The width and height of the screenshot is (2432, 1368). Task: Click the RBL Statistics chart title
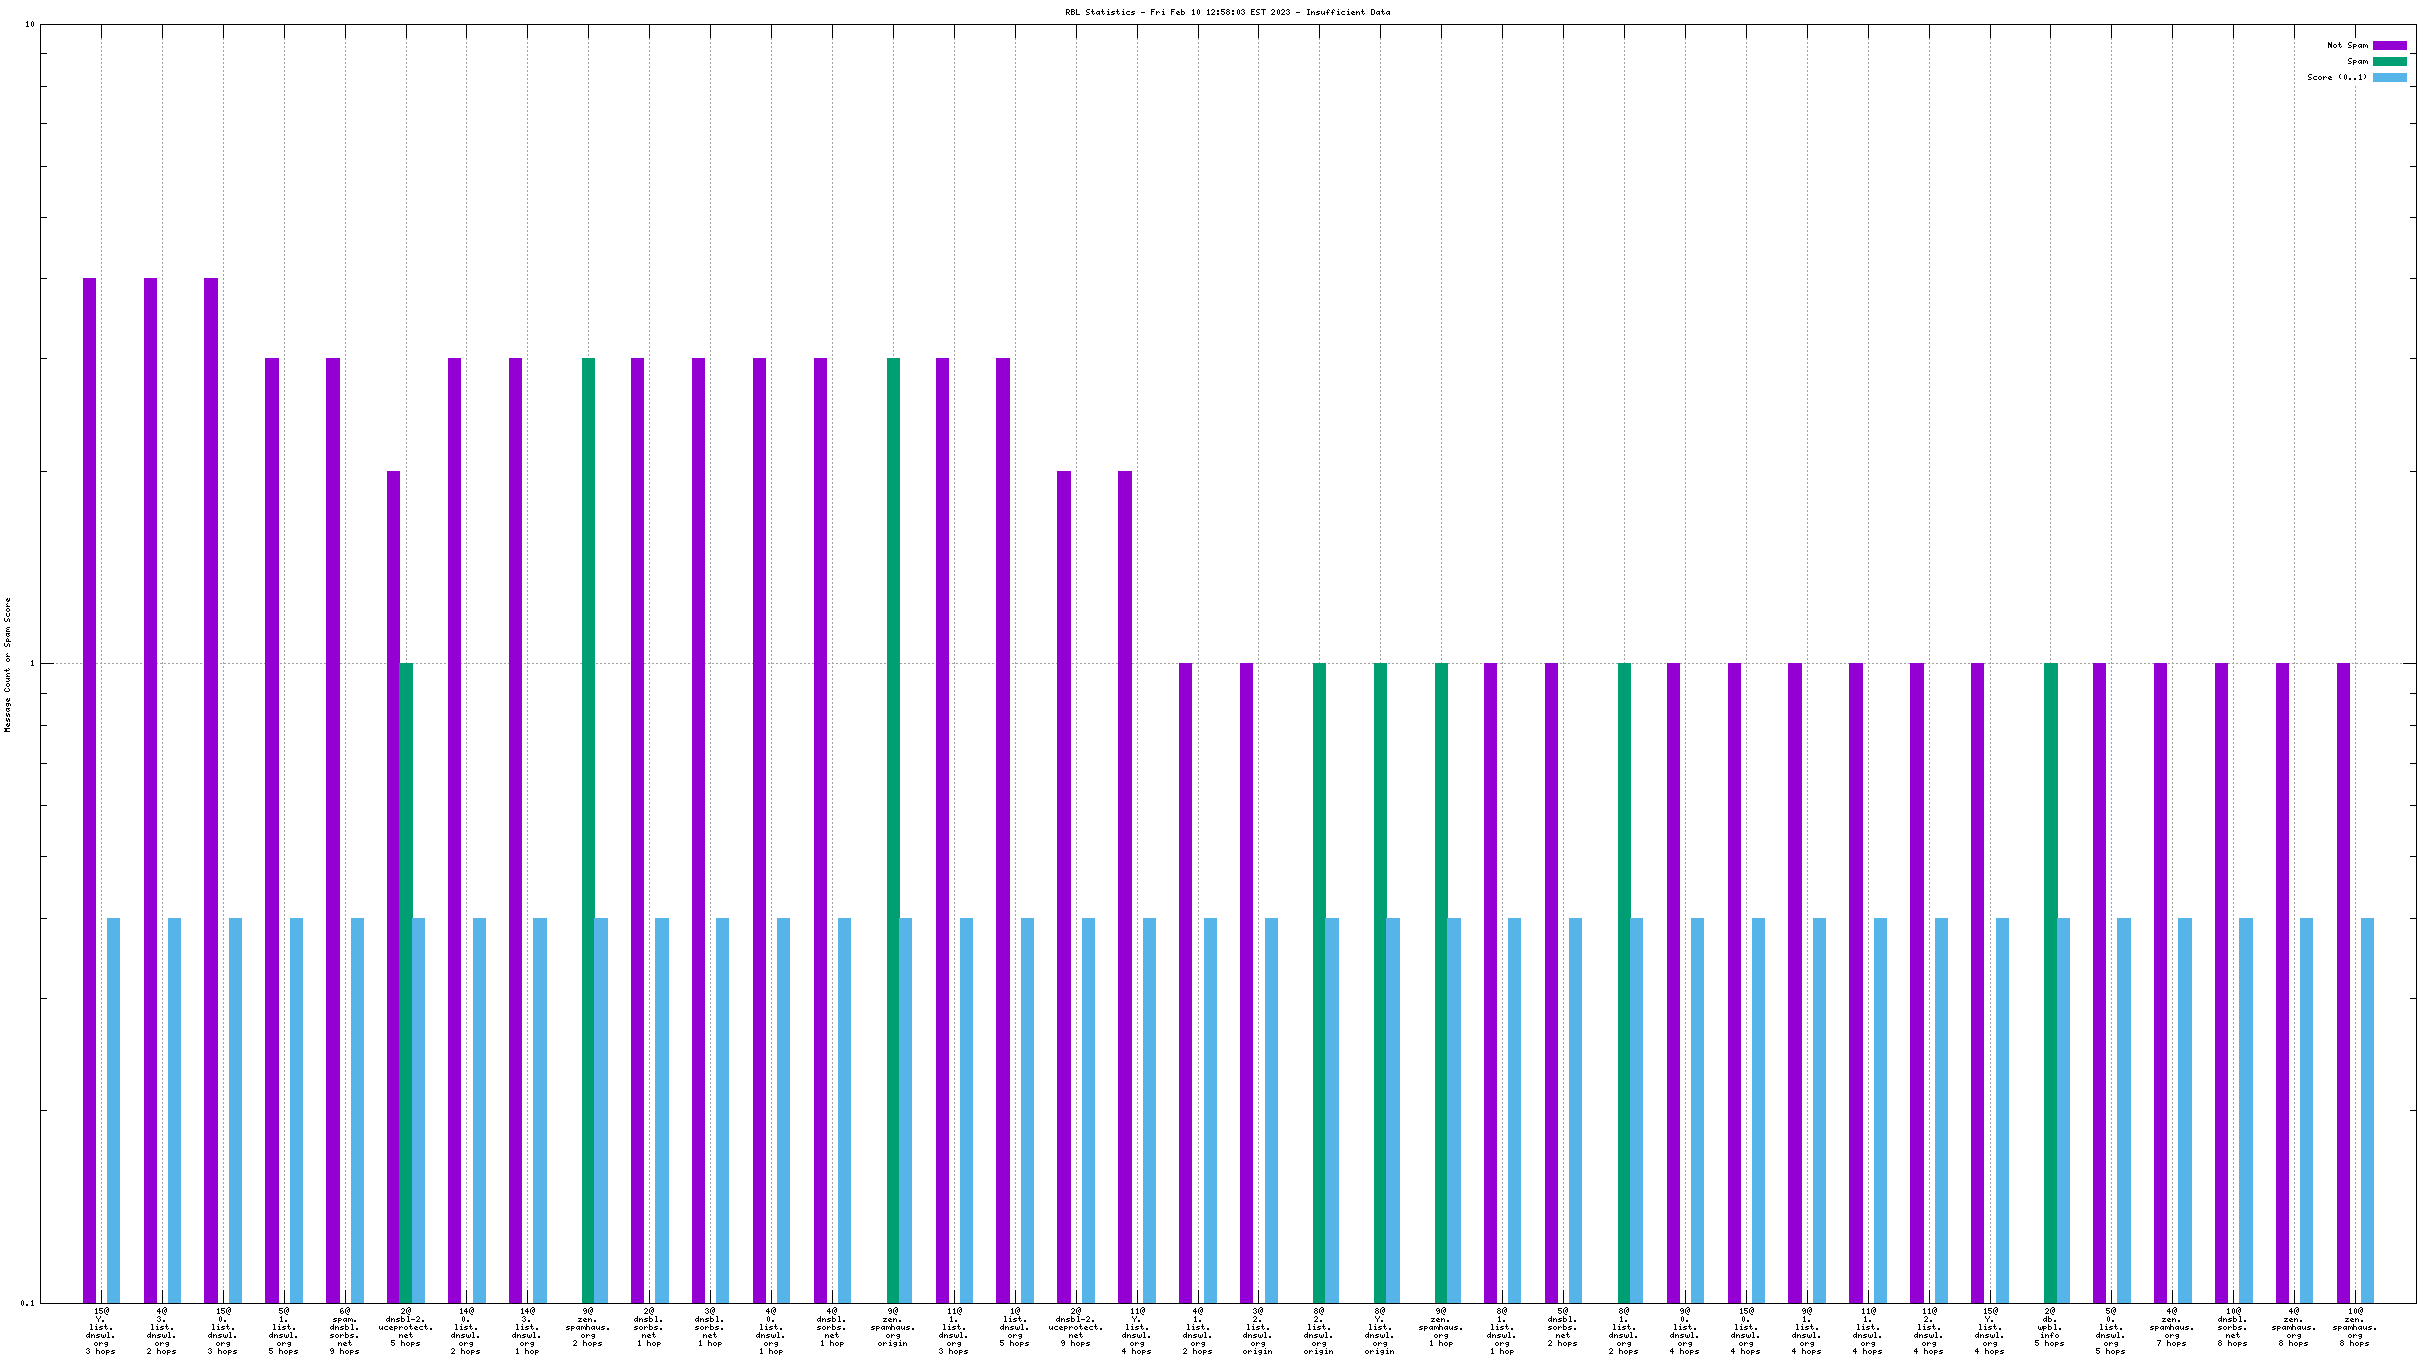(x=1227, y=12)
